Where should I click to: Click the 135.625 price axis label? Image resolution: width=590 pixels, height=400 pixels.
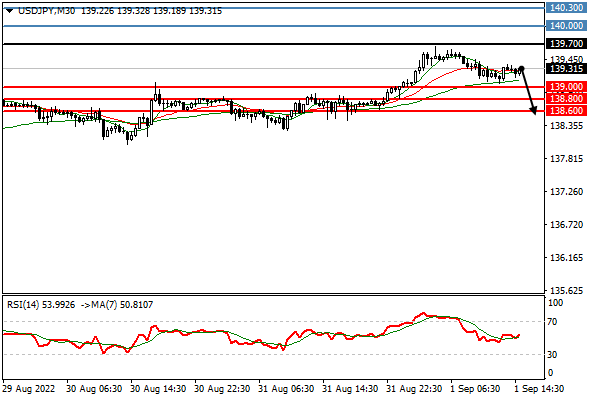click(x=566, y=290)
